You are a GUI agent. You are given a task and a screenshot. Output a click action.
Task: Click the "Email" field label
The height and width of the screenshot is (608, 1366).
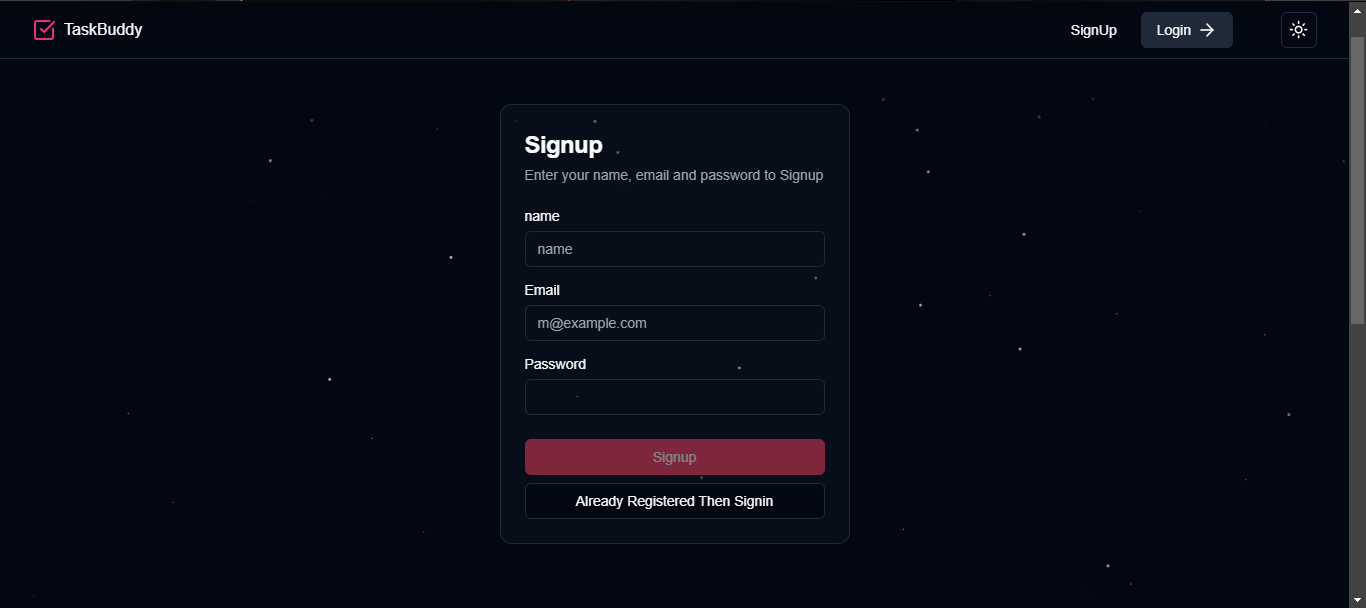tap(542, 290)
